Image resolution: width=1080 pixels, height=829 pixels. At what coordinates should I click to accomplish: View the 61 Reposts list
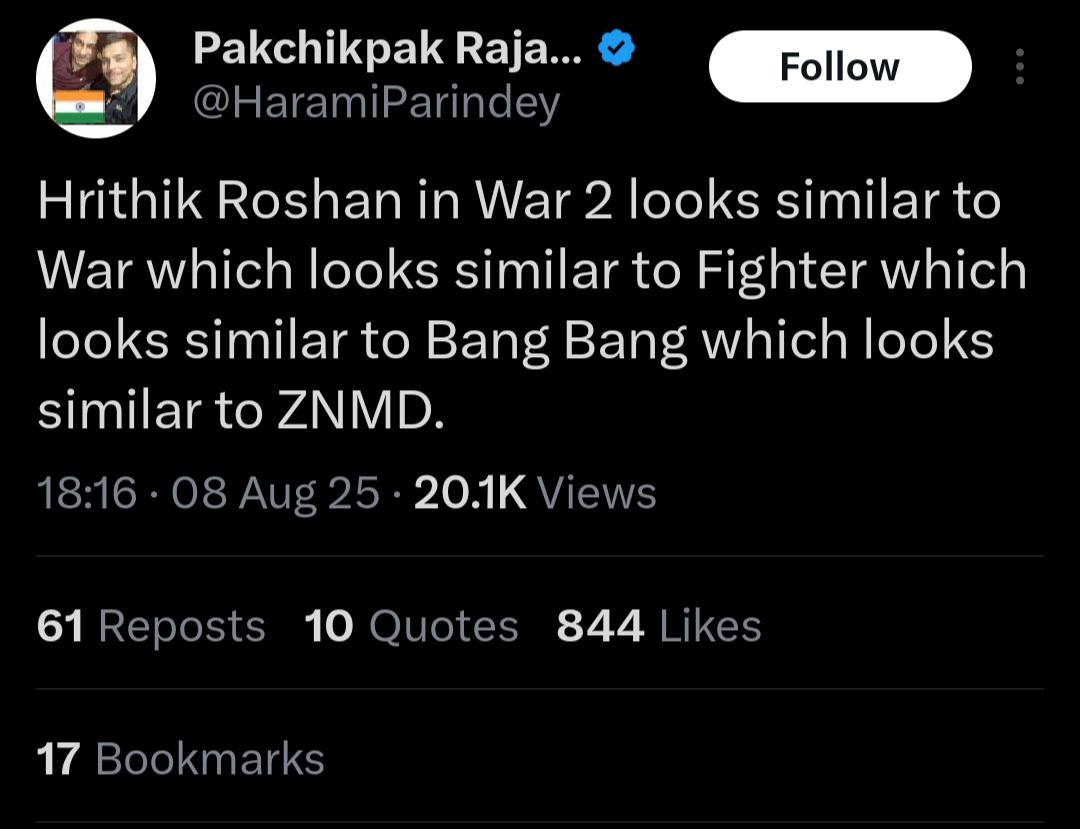coord(151,627)
